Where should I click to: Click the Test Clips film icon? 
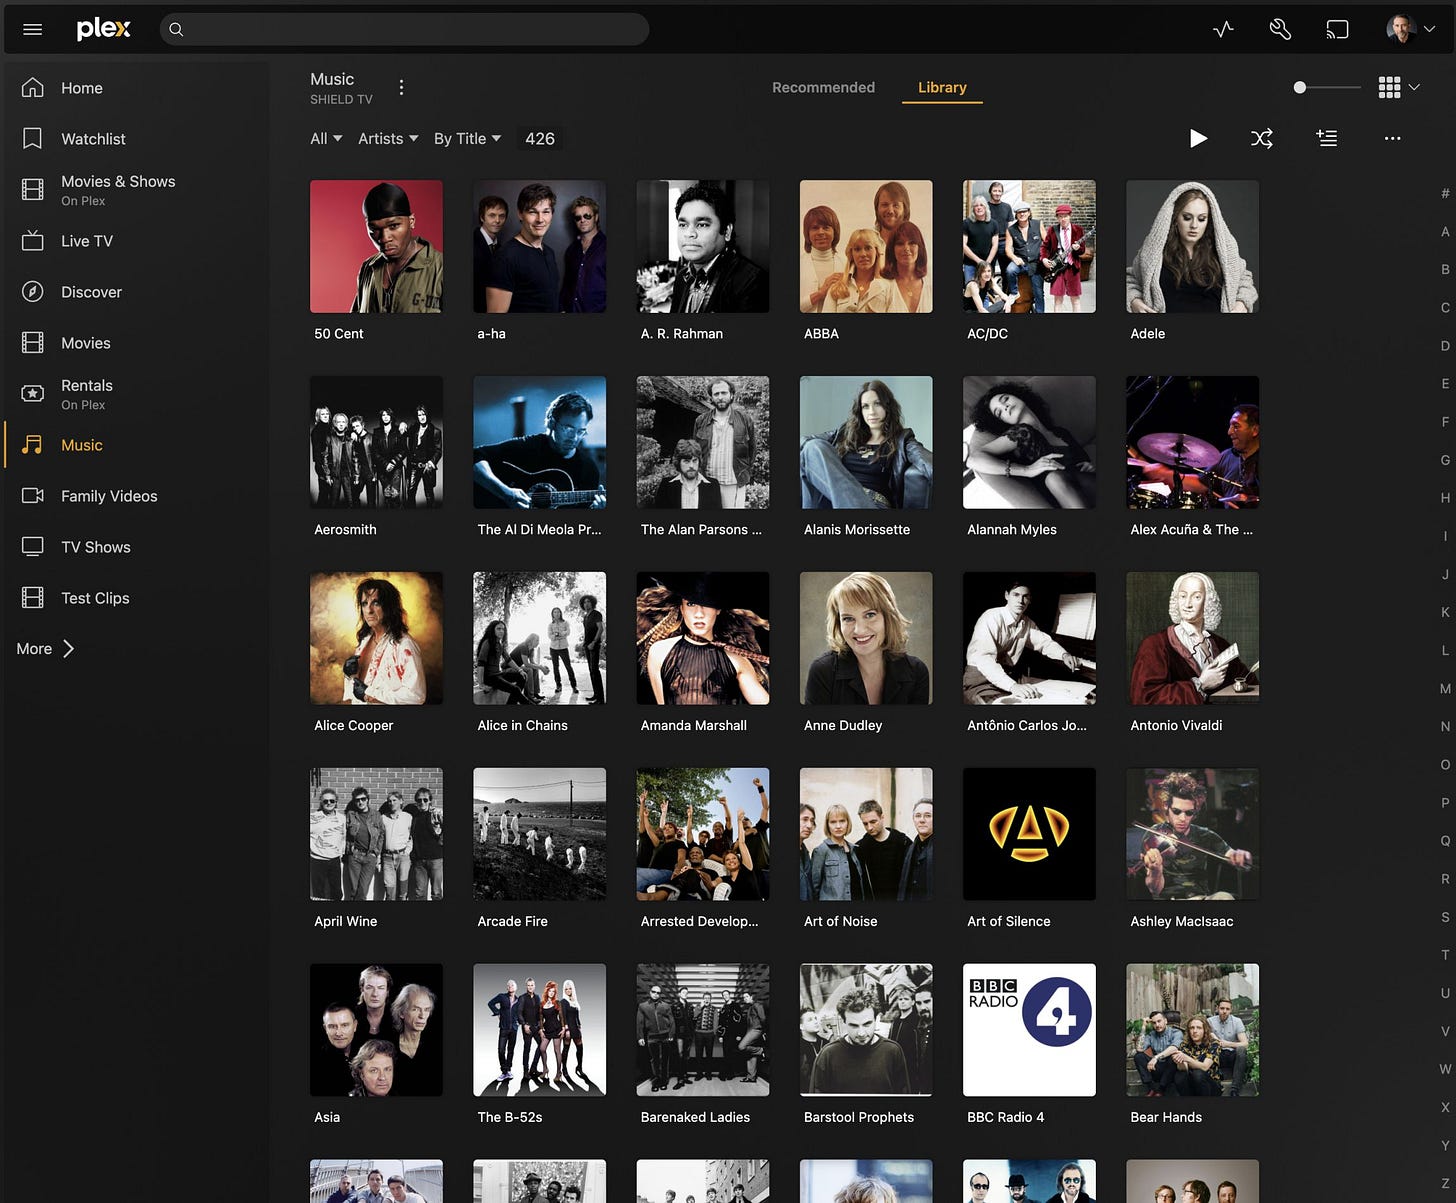click(x=33, y=598)
